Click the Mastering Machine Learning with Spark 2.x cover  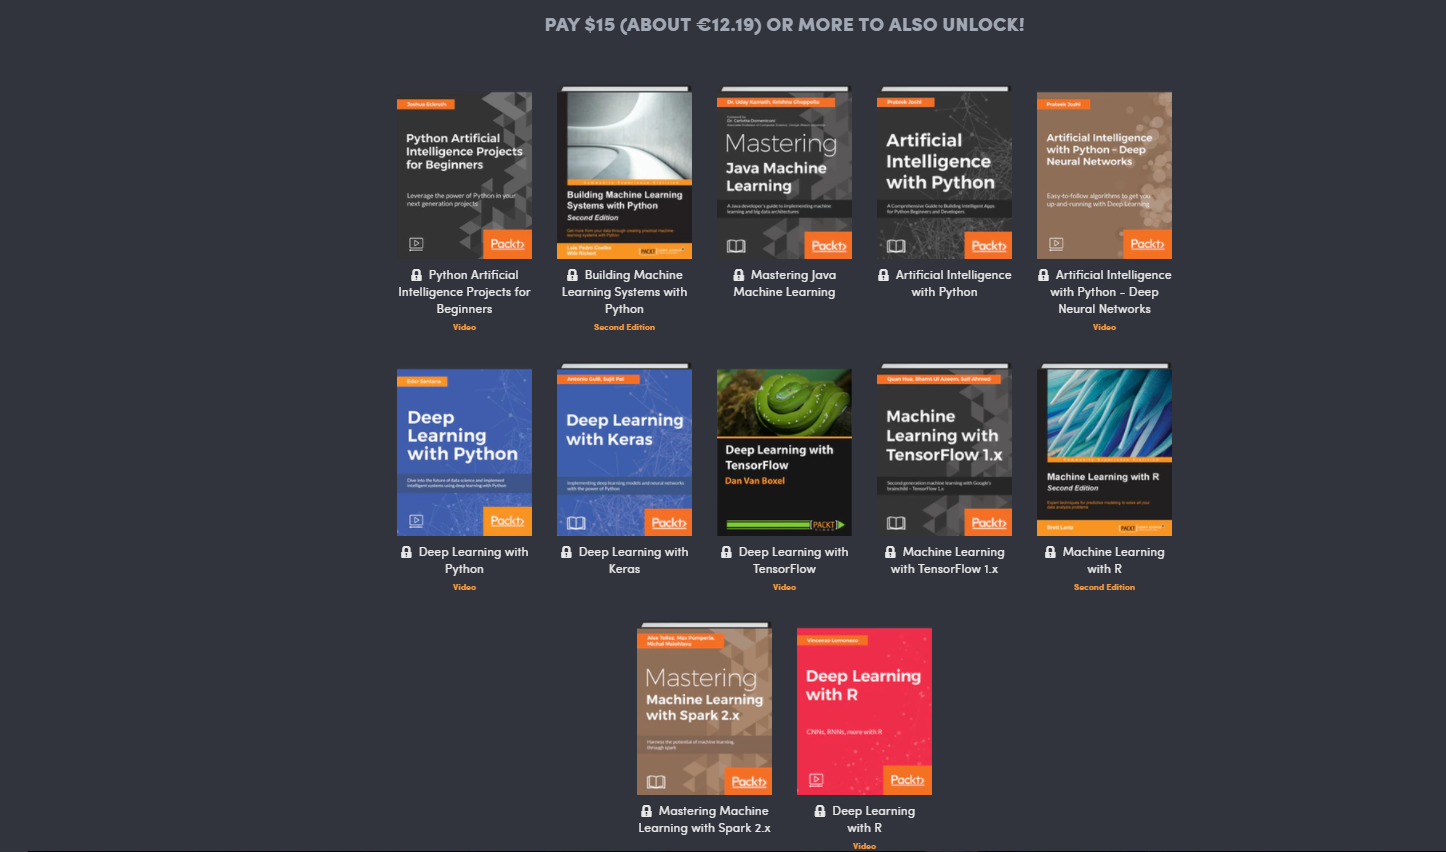704,710
